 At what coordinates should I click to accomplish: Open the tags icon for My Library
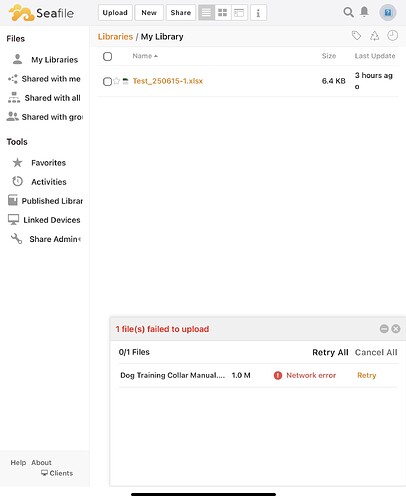tap(356, 35)
